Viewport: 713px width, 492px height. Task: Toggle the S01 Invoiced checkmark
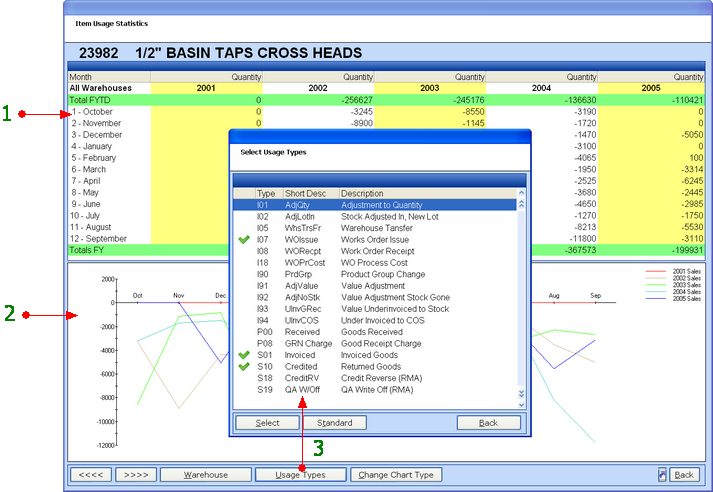(244, 355)
